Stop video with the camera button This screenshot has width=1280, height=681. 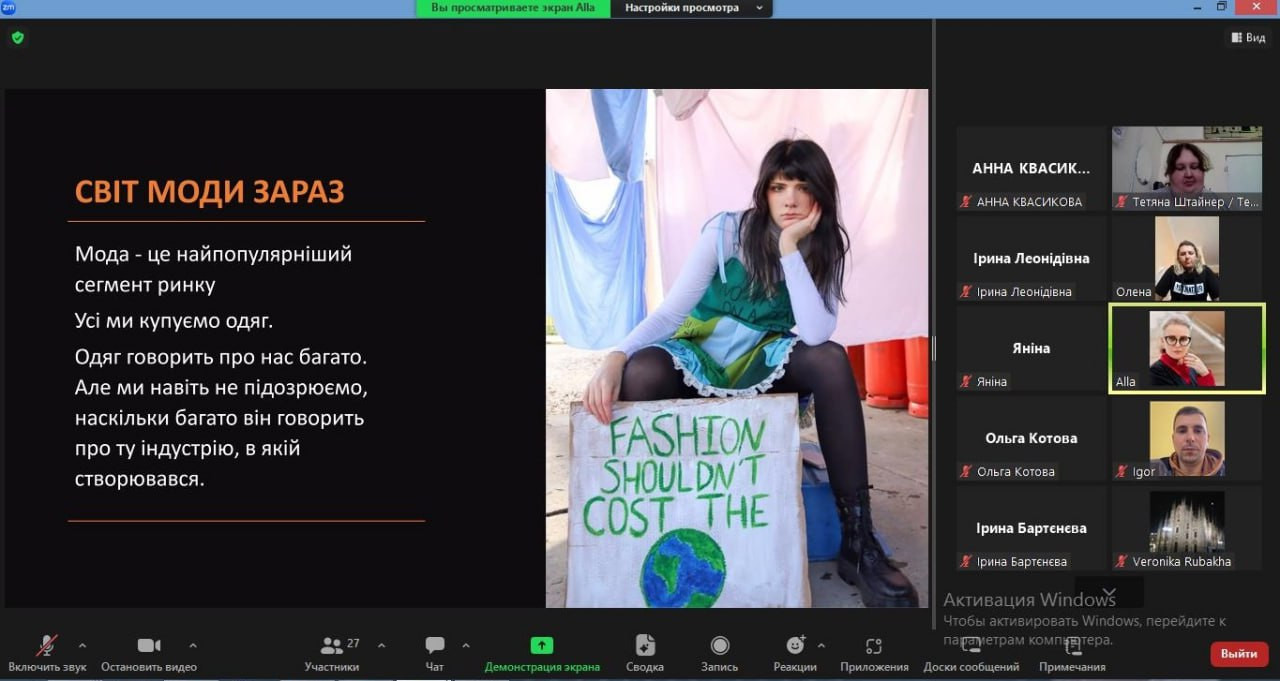pos(149,646)
